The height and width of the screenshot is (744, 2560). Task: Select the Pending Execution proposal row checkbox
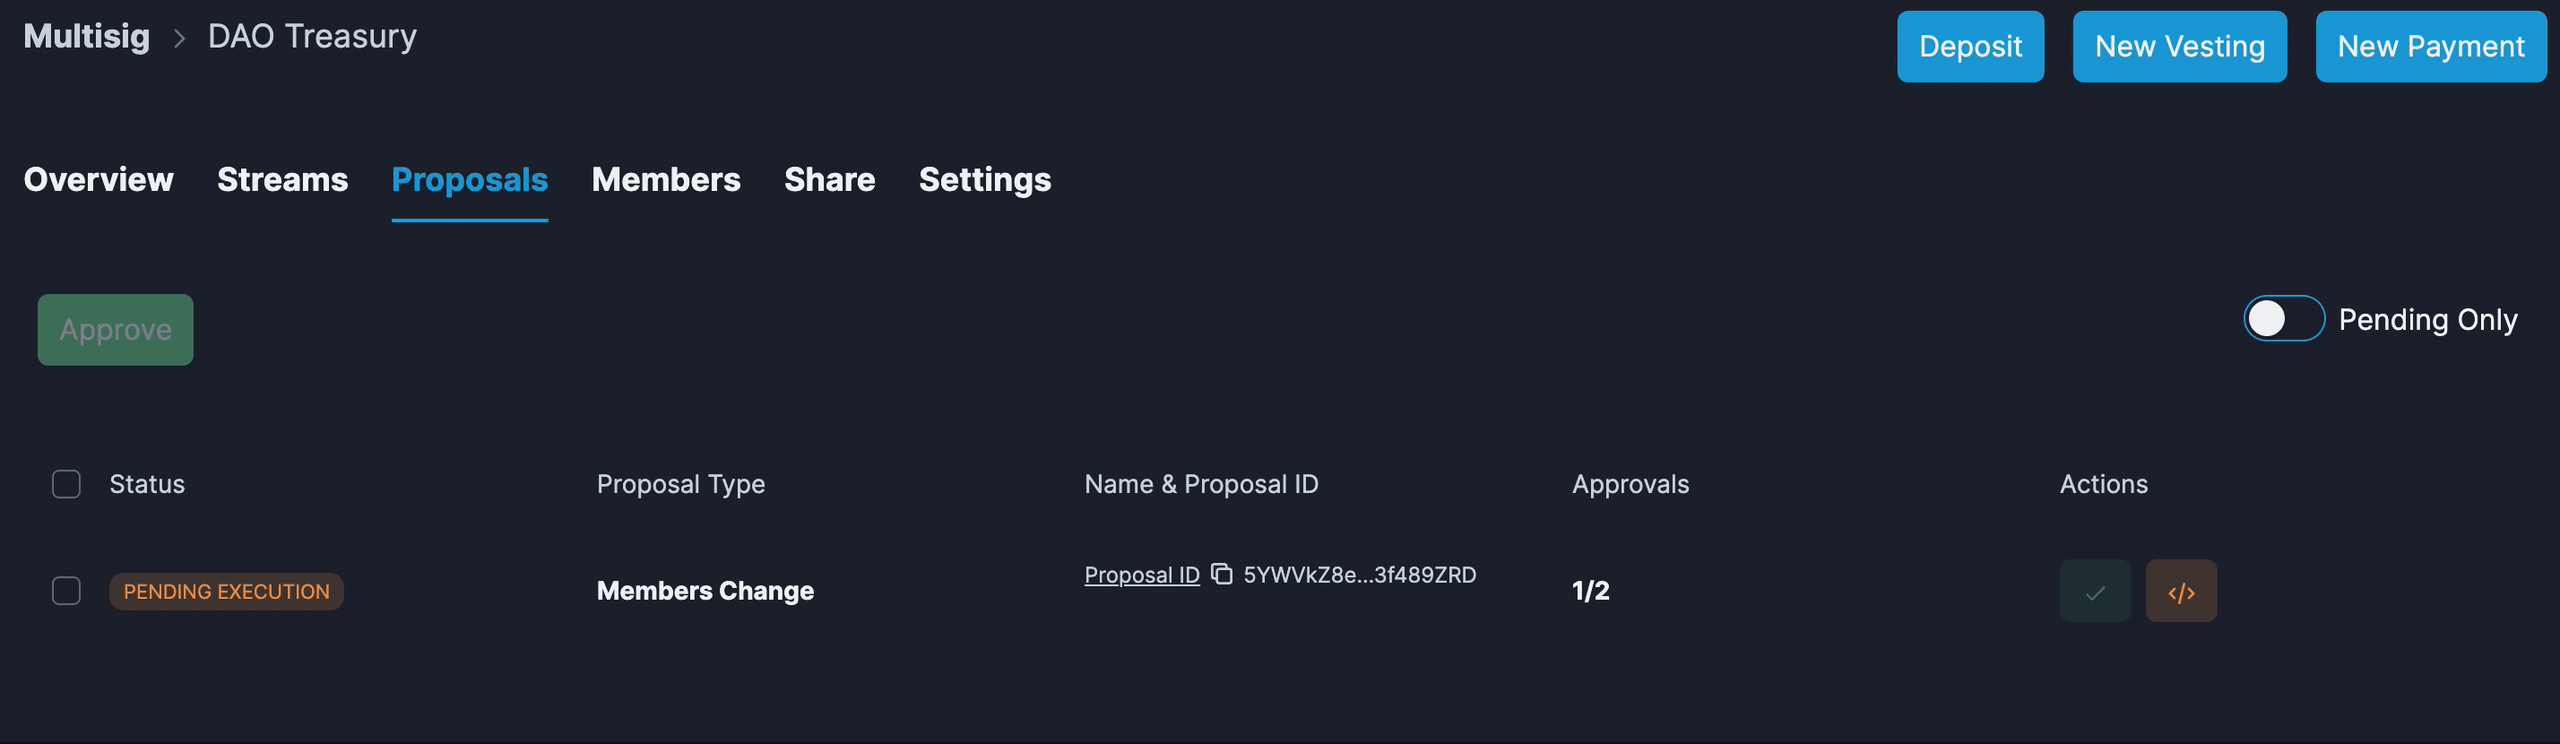click(66, 591)
